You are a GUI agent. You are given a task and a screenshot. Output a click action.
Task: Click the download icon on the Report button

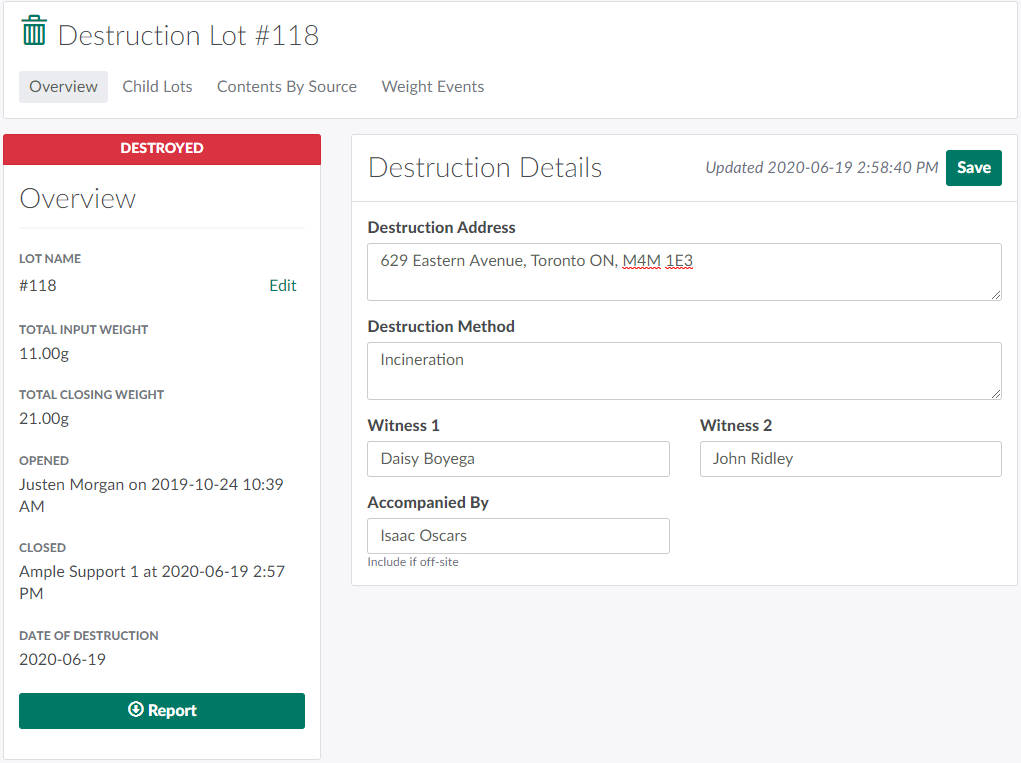point(136,710)
